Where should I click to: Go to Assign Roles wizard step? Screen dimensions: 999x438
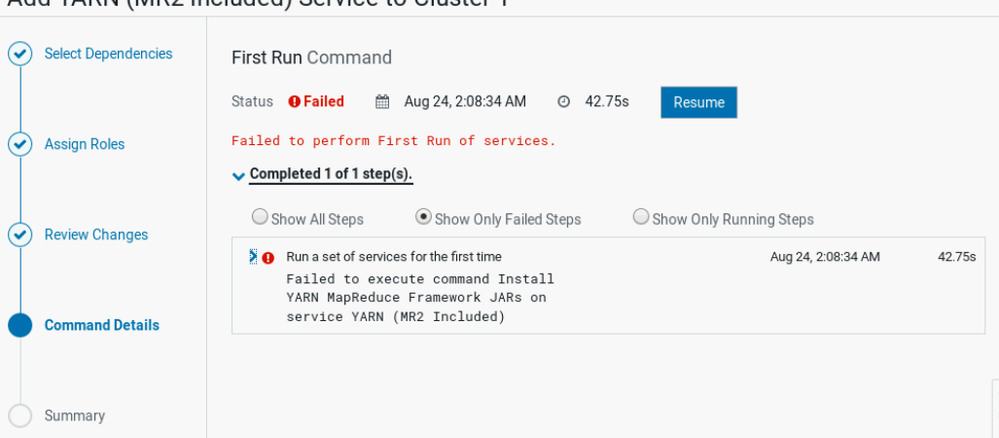pos(85,144)
